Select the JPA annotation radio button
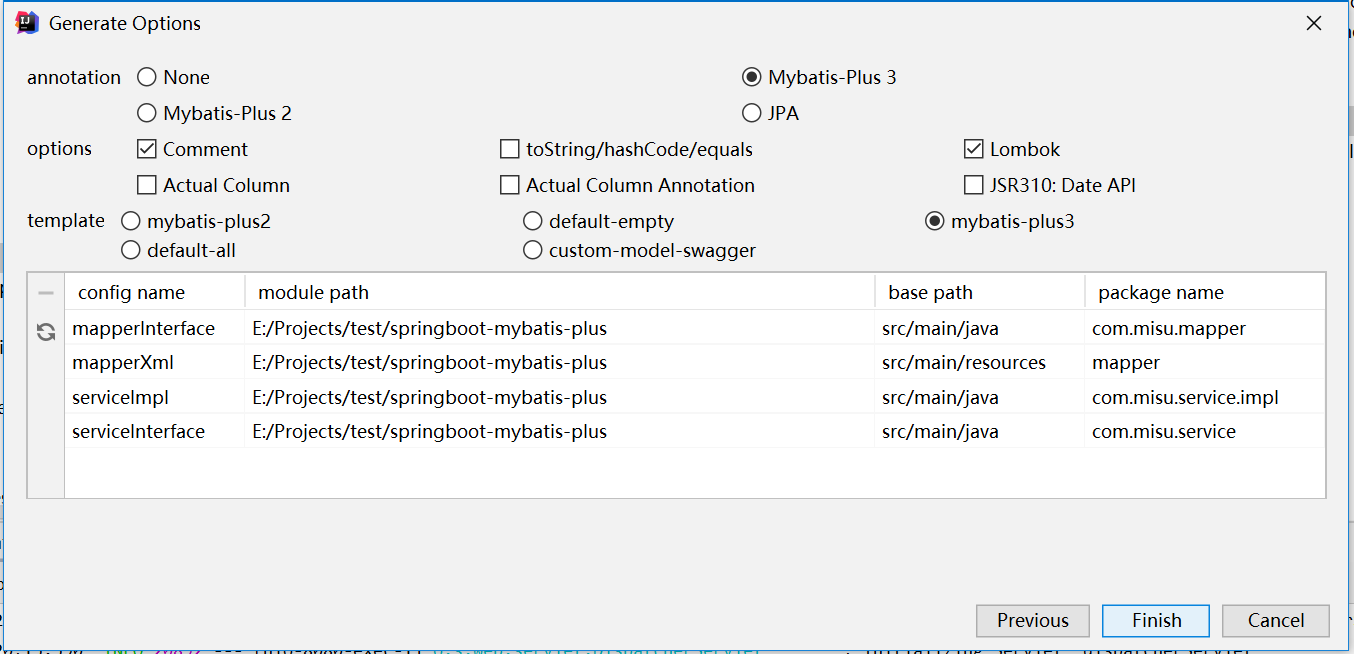This screenshot has height=654, width=1354. pyautogui.click(x=752, y=114)
